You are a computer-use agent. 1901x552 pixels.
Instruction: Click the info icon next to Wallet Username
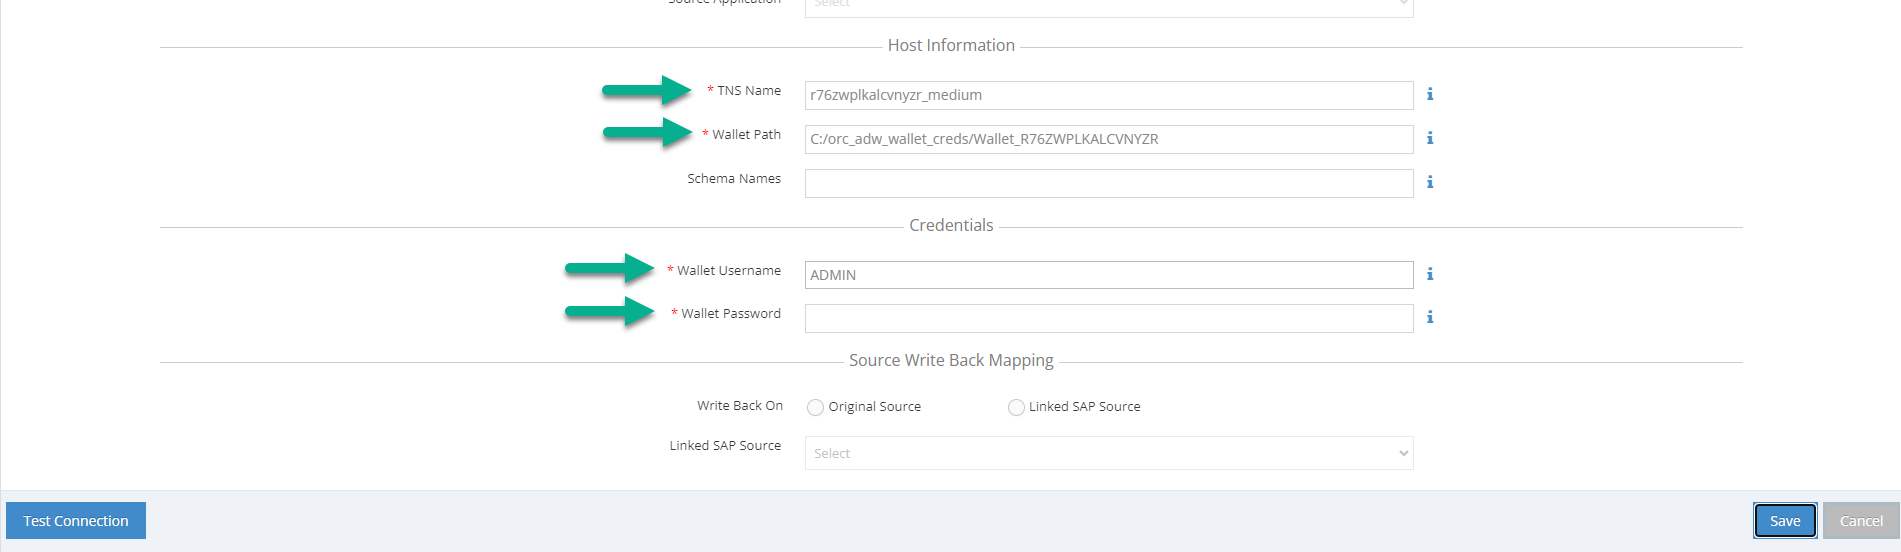[x=1430, y=274]
